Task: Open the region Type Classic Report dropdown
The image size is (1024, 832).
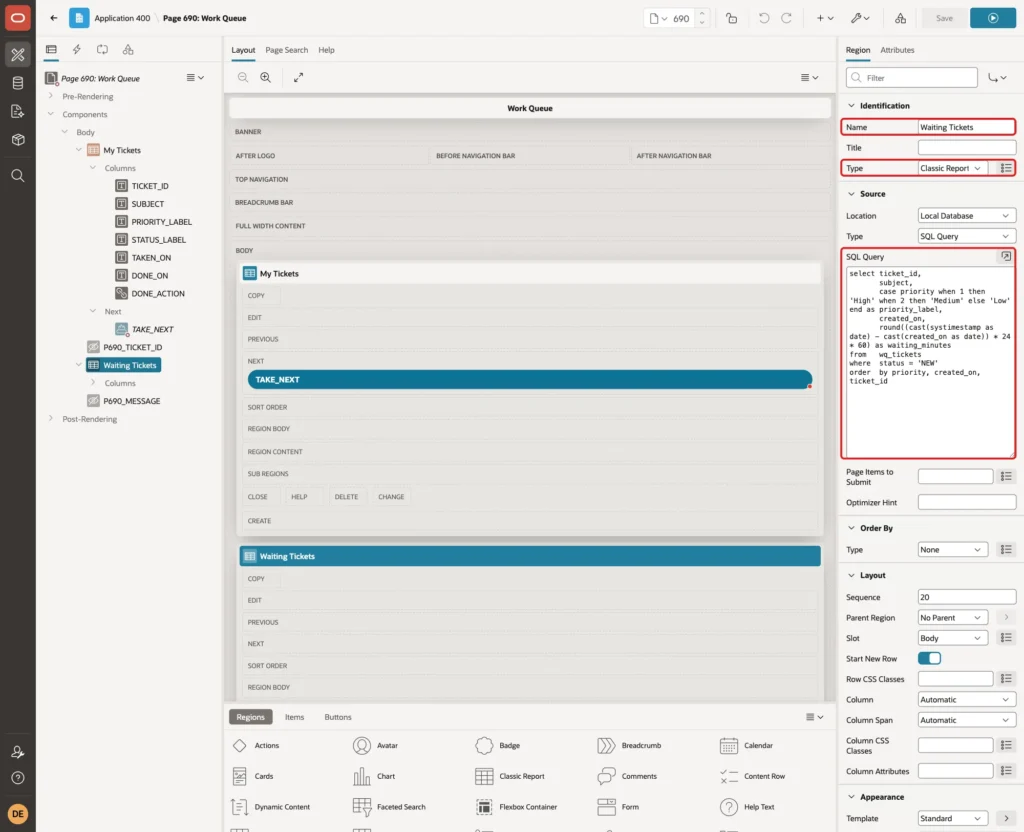Action: [952, 168]
